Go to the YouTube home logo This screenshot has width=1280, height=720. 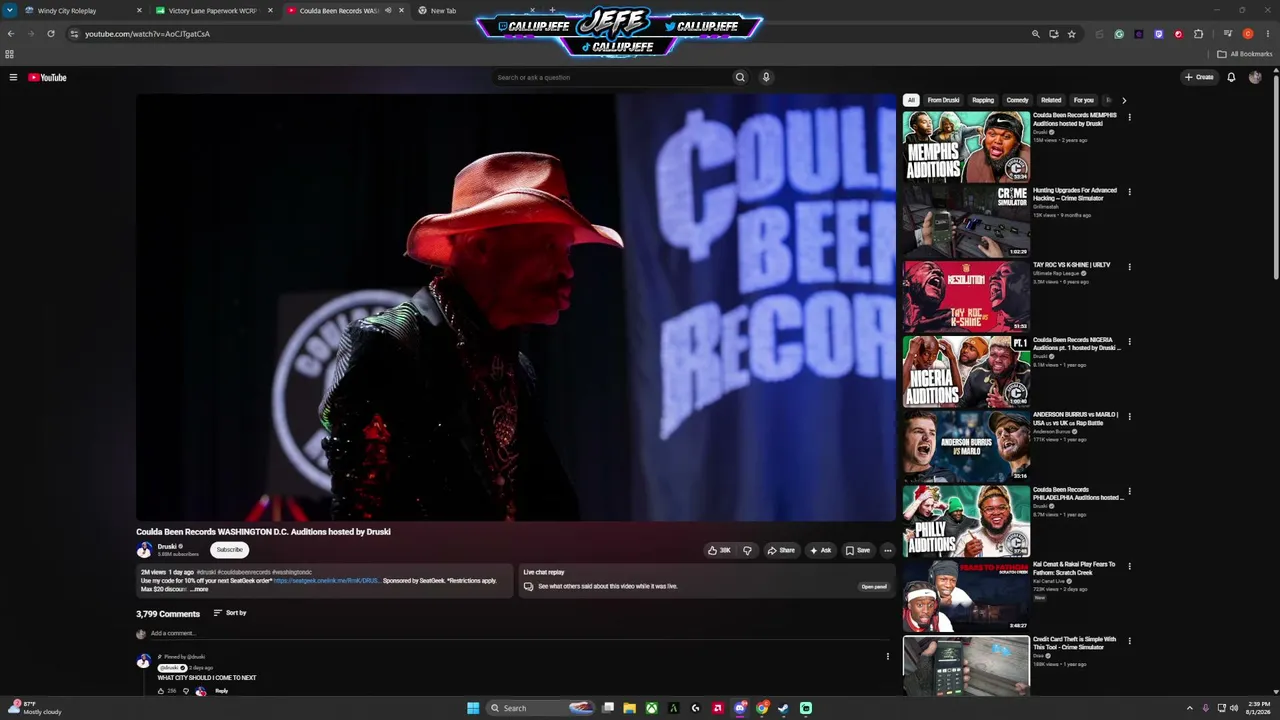(x=47, y=77)
